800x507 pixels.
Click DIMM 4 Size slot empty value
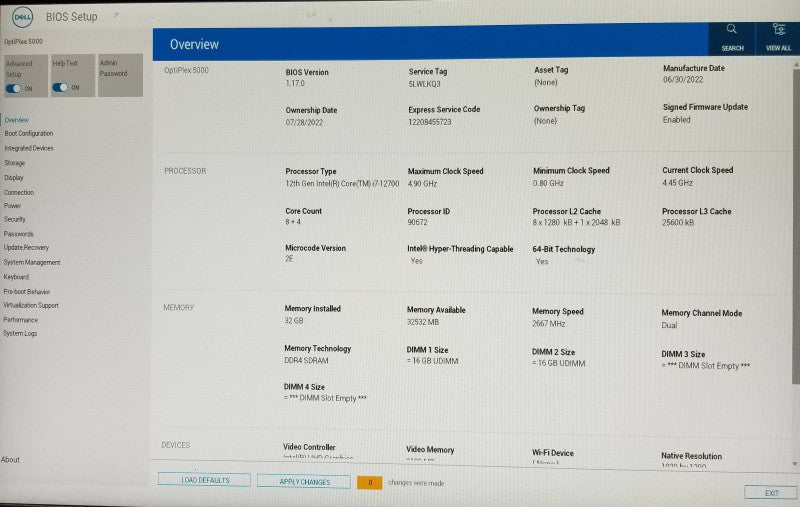click(x=325, y=398)
